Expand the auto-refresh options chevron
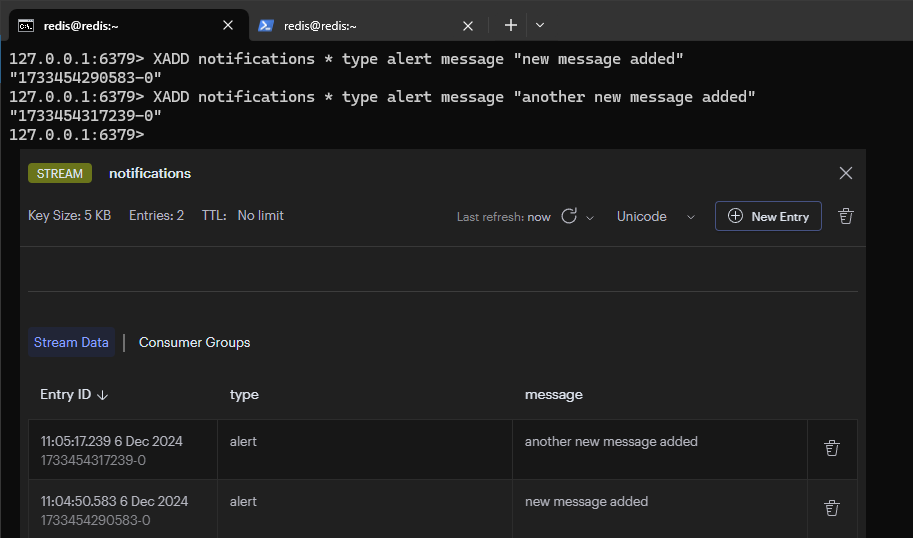913x538 pixels. (590, 217)
